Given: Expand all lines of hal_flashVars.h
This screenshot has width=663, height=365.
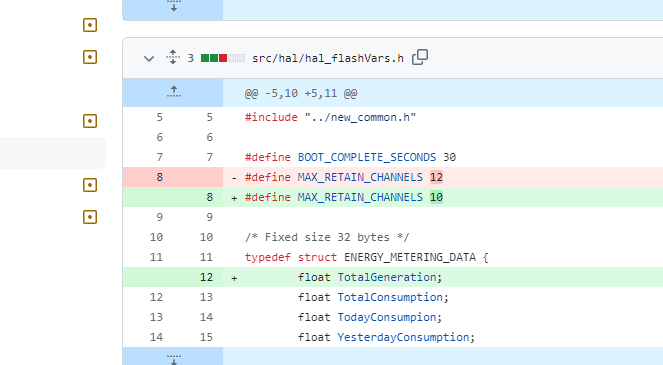Looking at the screenshot, I should (173, 57).
